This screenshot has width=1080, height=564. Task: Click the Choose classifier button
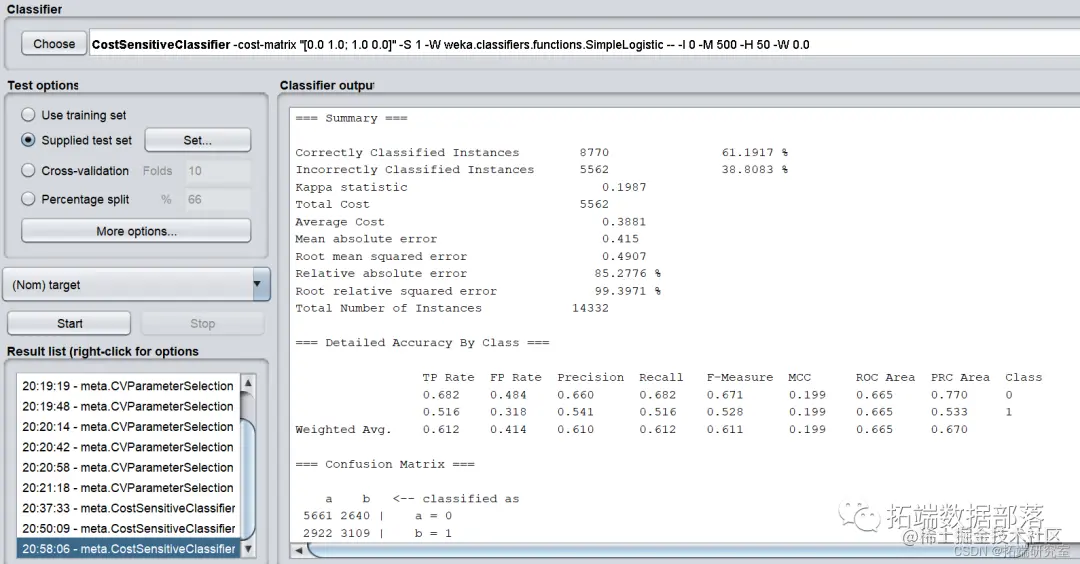coord(54,44)
